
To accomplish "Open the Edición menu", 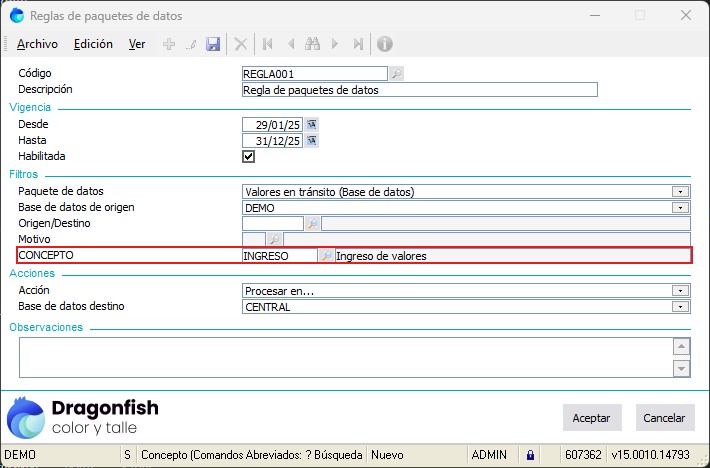I will (x=93, y=44).
